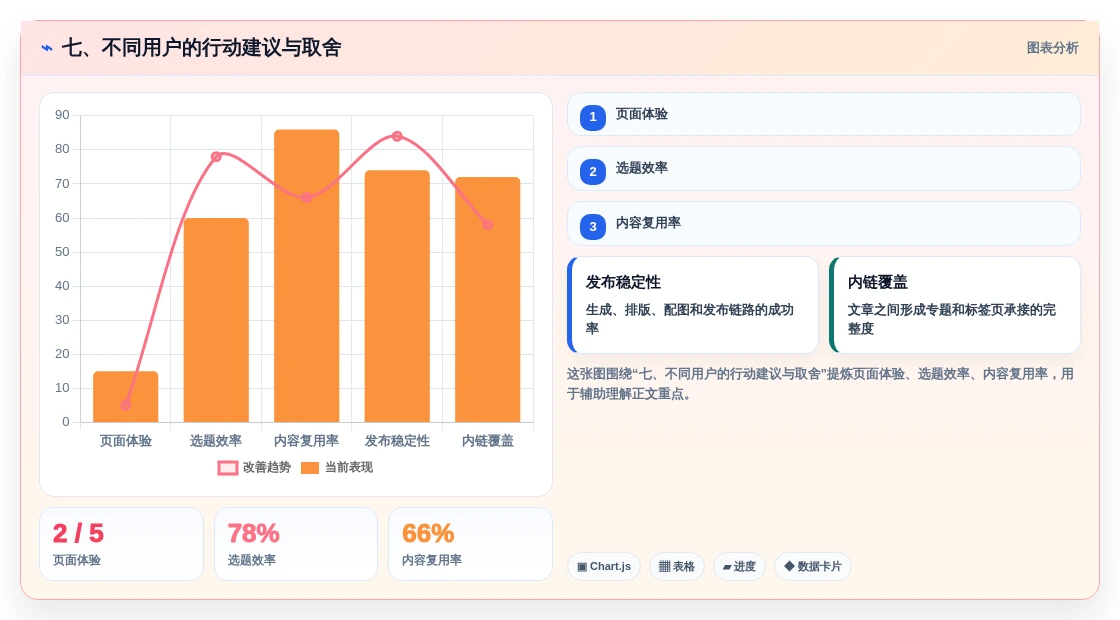Click the number 2 badge for 选题效率
Screen dimensions: 1120x620
593,172
